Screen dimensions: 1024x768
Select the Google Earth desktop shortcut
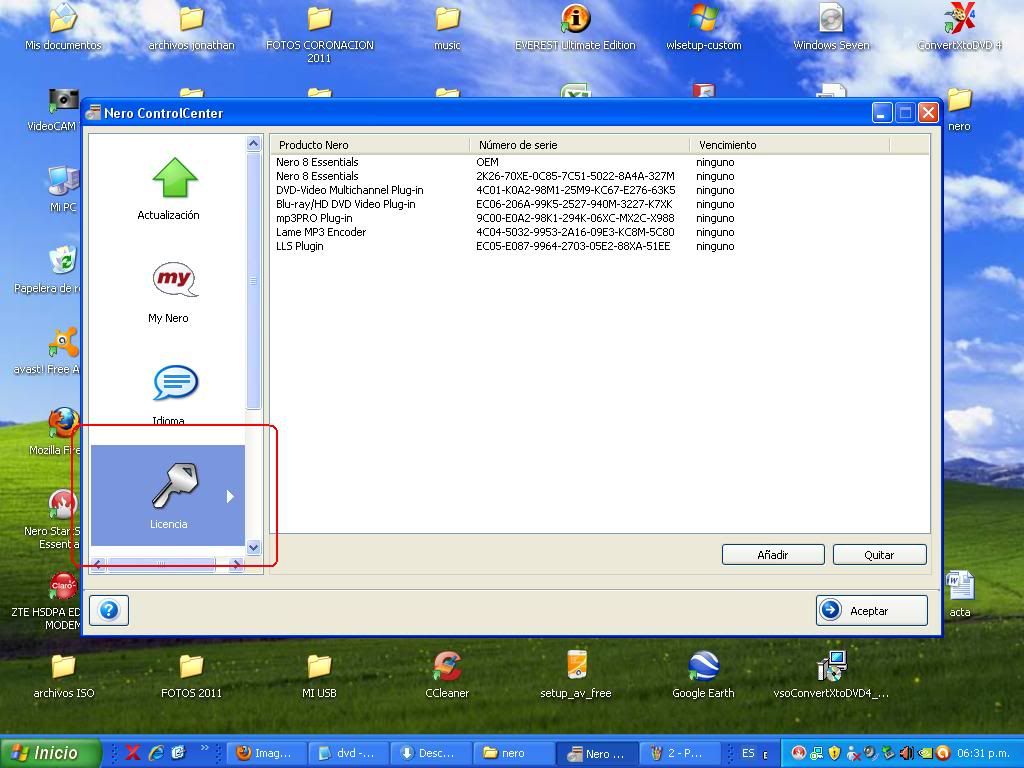pos(703,675)
